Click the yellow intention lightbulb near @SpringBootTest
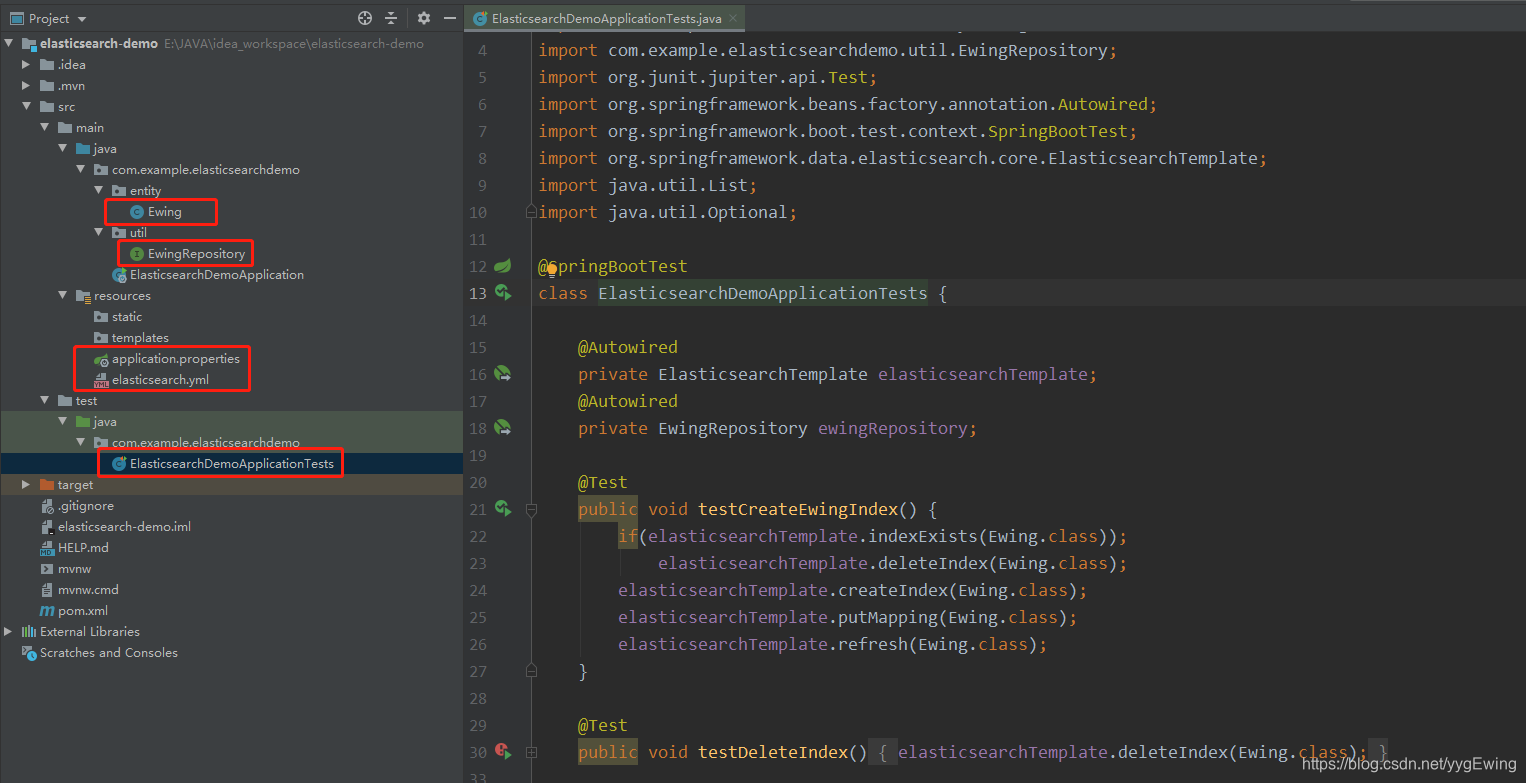Viewport: 1526px width, 783px height. [552, 269]
